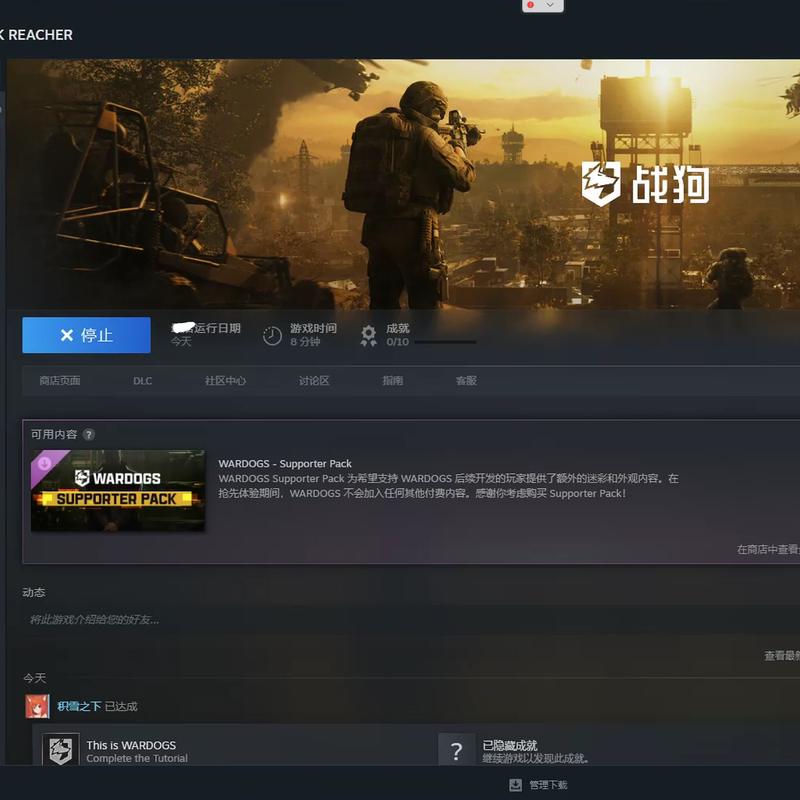Click the 游戏时间 8 分钟 playtime text
The image size is (800, 800).
click(x=313, y=335)
